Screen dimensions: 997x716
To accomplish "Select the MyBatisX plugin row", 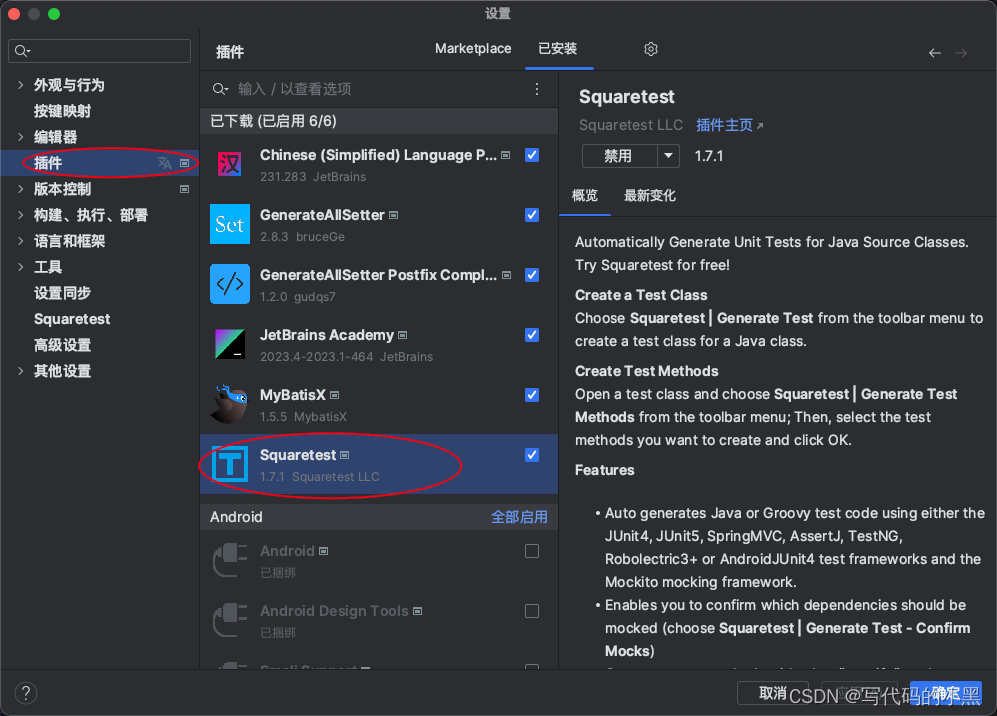I will [x=379, y=404].
